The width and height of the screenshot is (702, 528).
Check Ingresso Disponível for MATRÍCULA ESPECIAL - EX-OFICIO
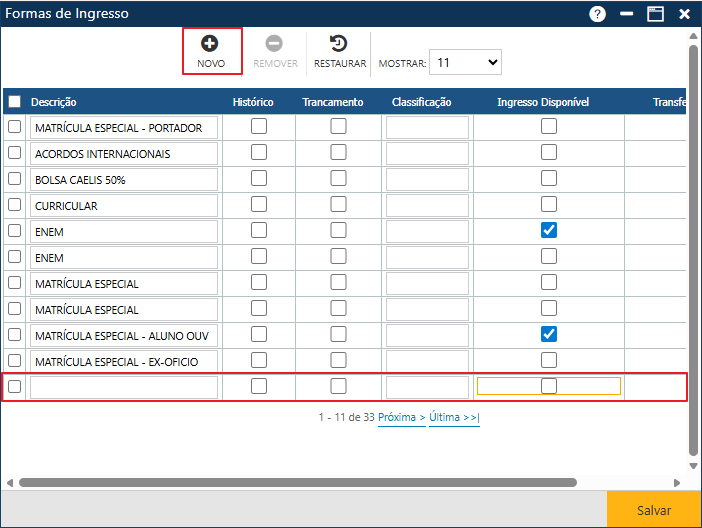coord(549,360)
